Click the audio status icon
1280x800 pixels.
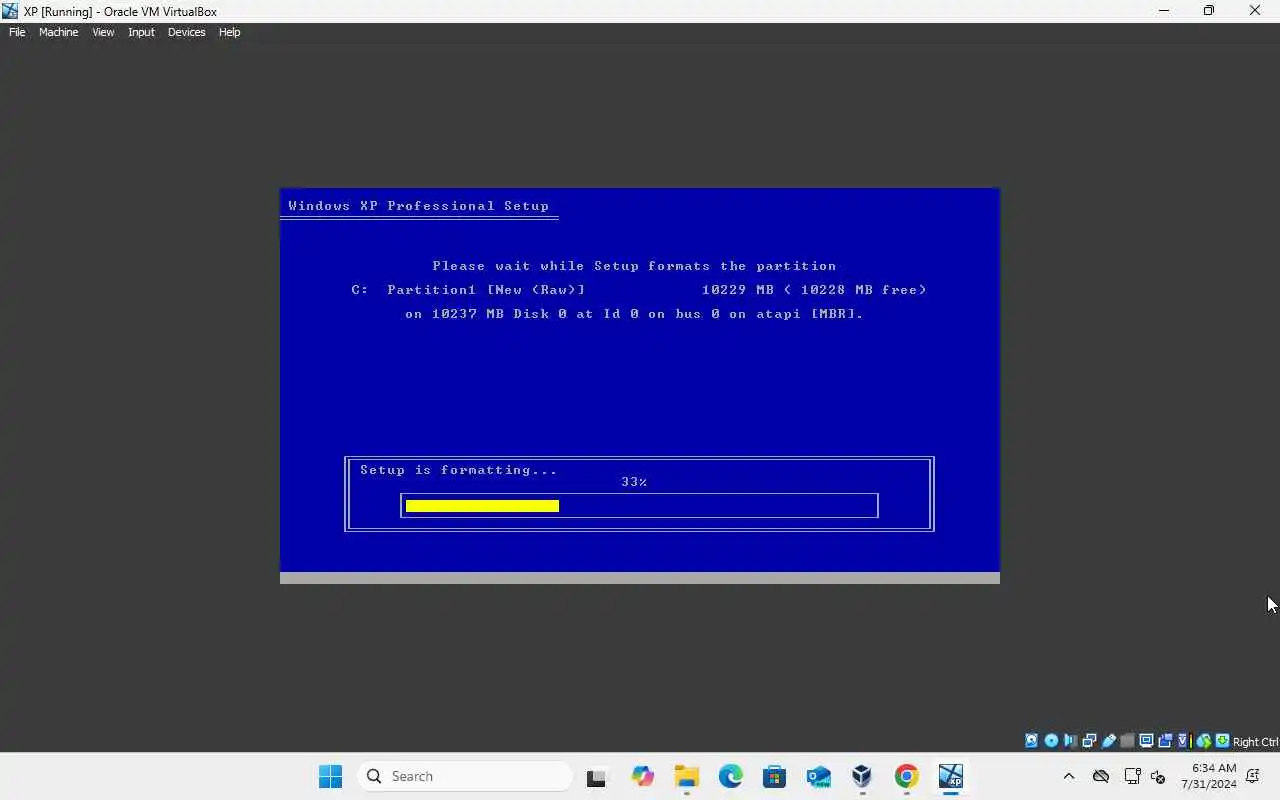point(1071,741)
